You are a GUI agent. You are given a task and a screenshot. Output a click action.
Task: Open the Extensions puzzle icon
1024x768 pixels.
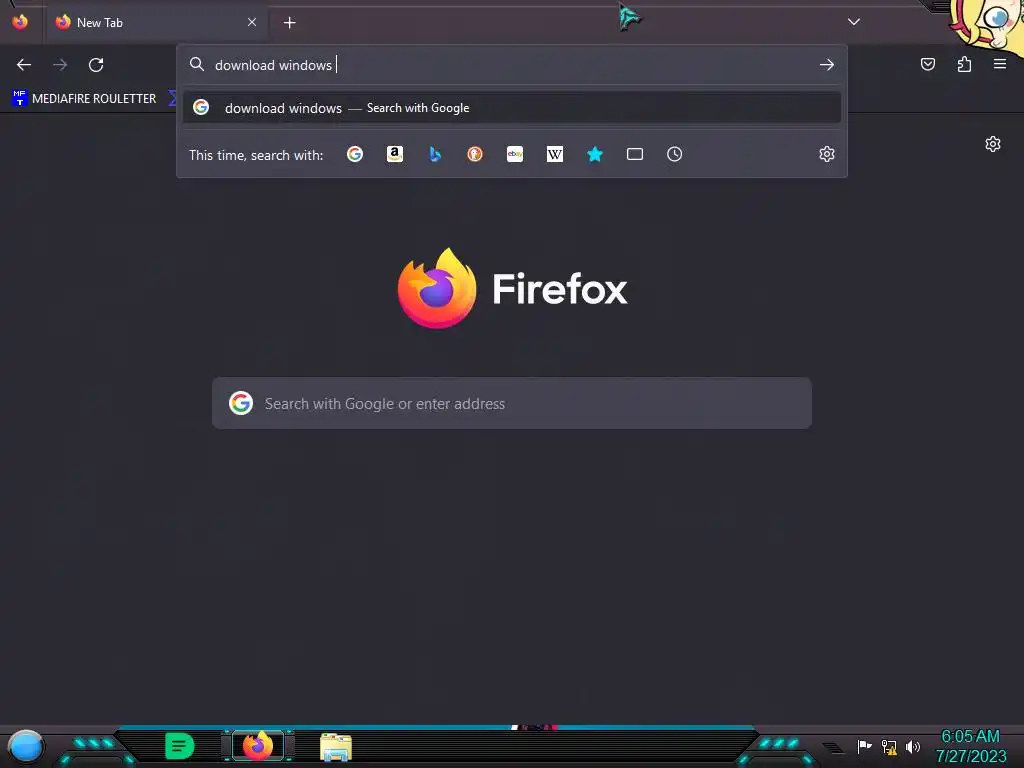(964, 64)
